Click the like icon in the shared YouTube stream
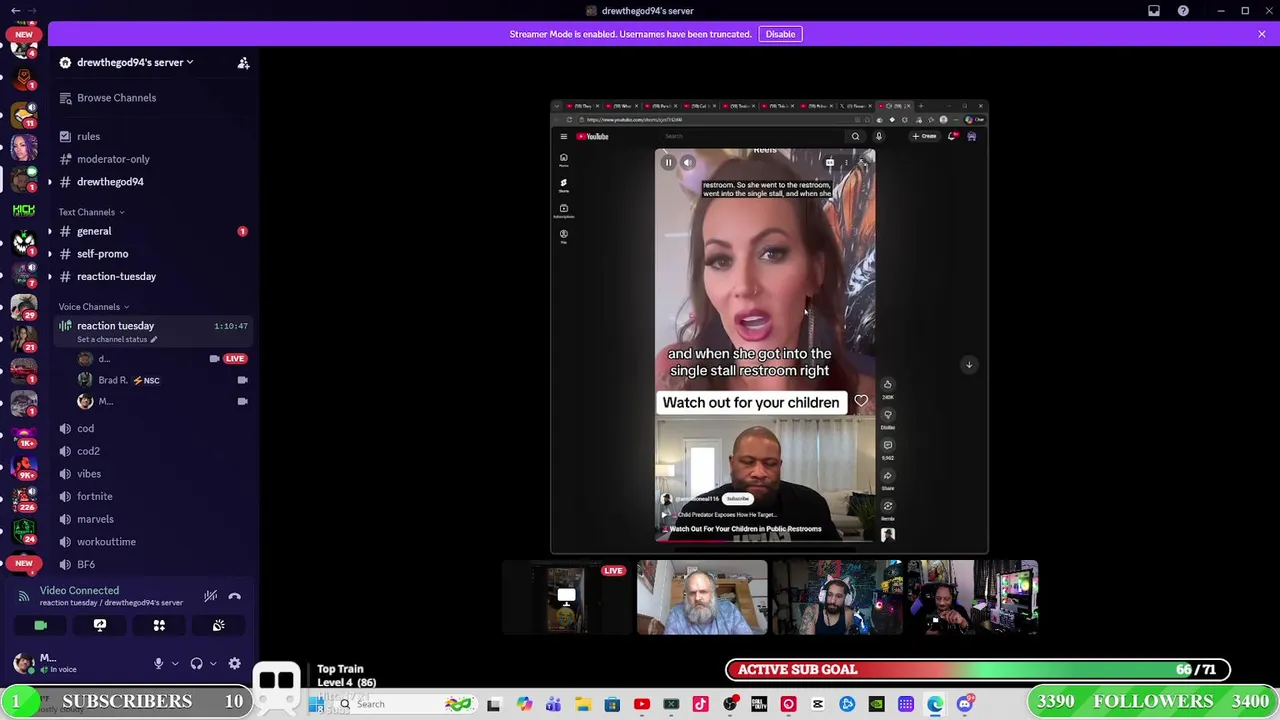 pyautogui.click(x=887, y=385)
